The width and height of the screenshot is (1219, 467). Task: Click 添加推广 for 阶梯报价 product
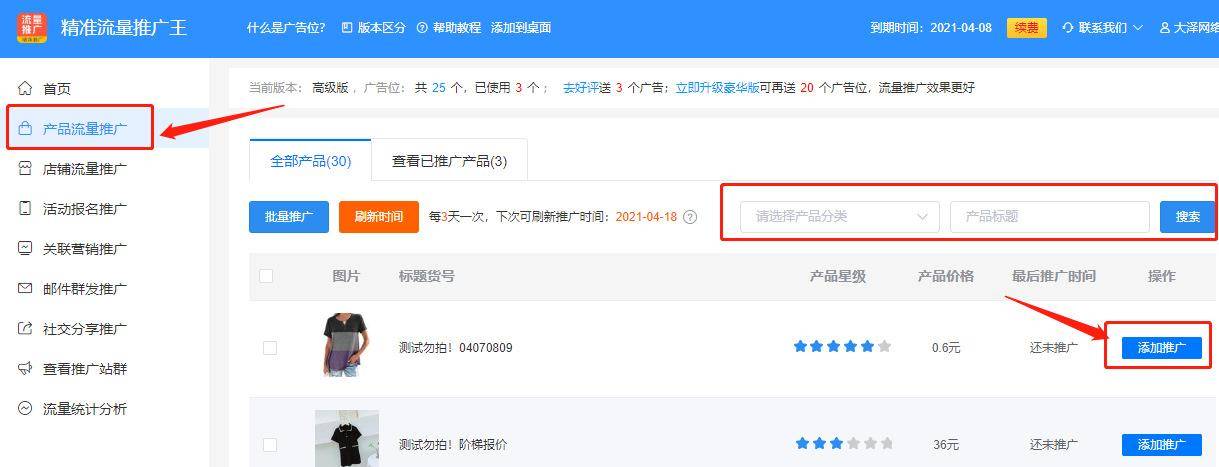tap(1161, 445)
